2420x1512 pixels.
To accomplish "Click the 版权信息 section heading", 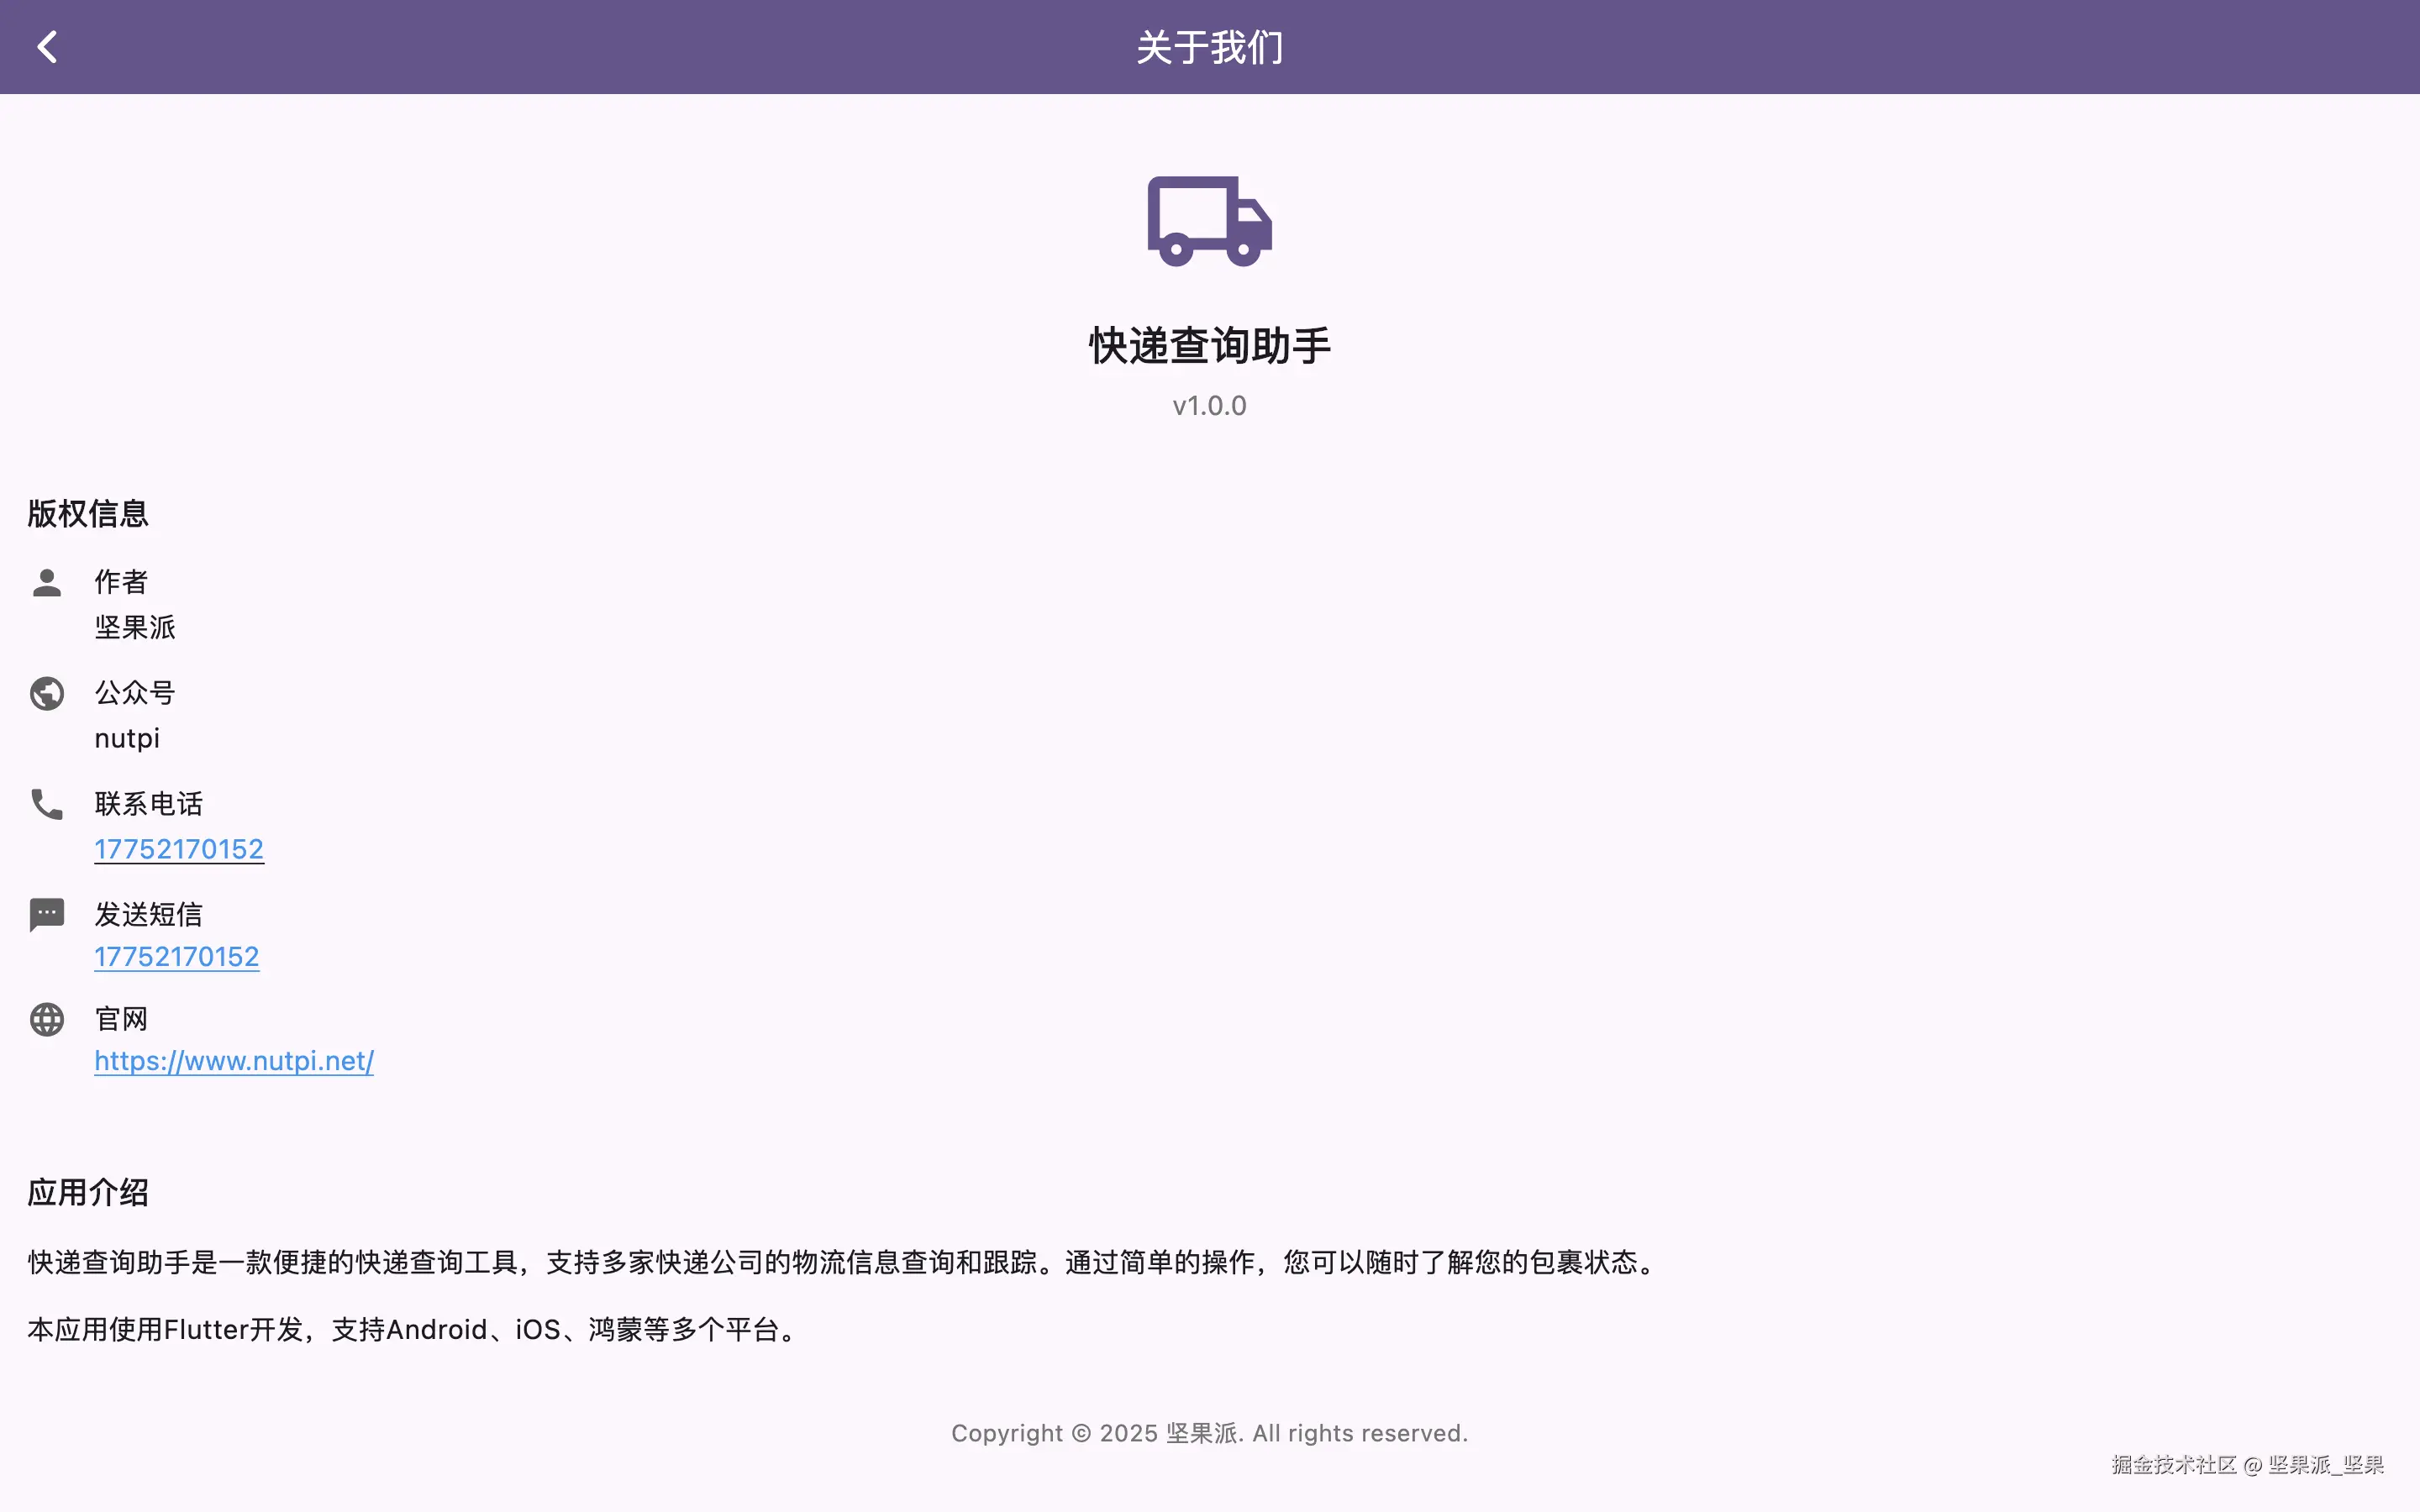I will tap(87, 513).
